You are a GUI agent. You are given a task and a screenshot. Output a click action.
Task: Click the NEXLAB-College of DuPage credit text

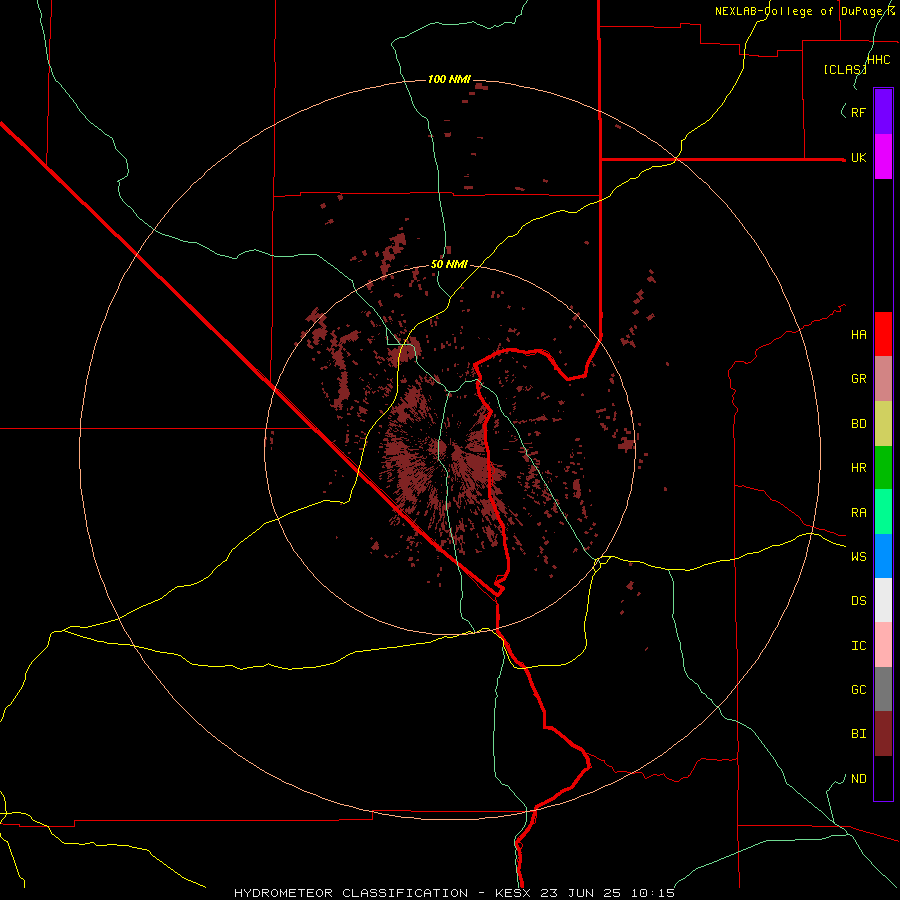[x=804, y=11]
